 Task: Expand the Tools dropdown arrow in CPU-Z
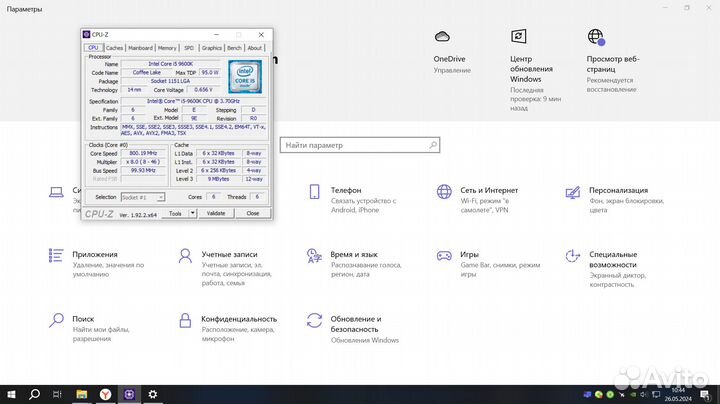tap(192, 213)
